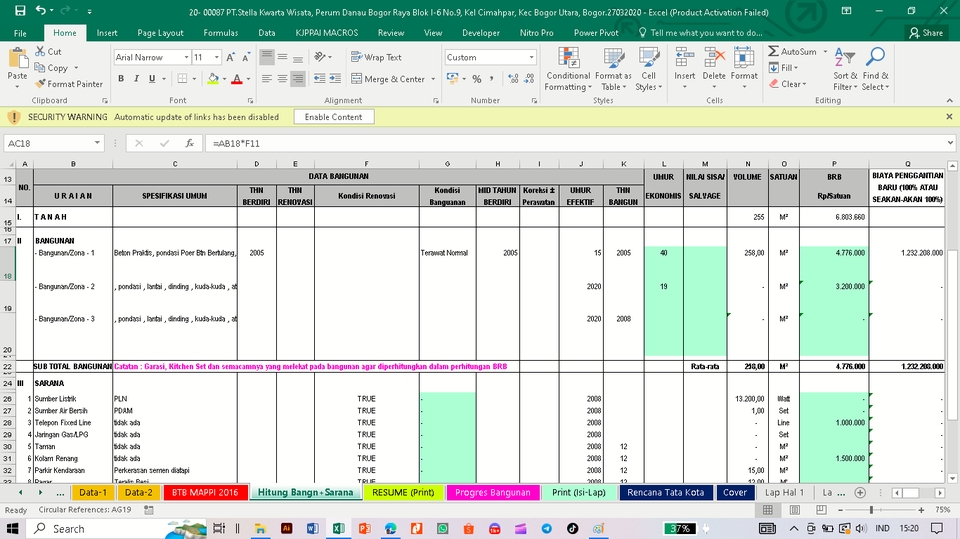Adjust the zoom slider handle
This screenshot has height=539, width=960.
click(x=871, y=510)
